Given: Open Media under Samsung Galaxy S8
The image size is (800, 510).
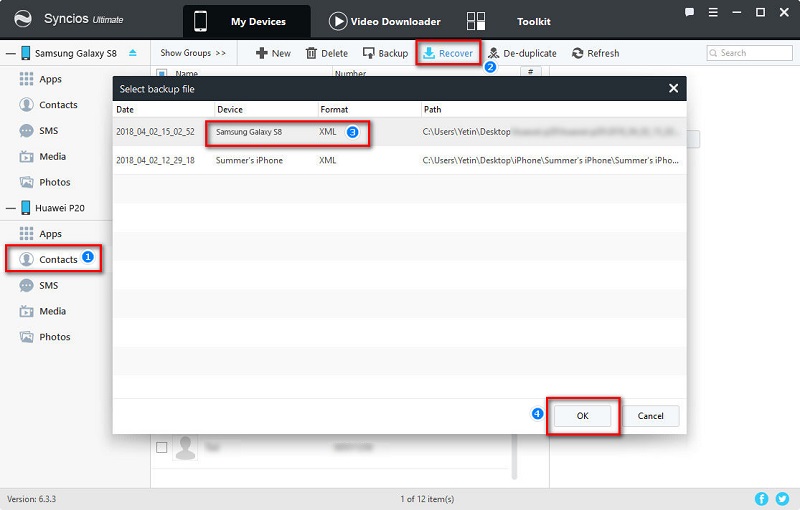Looking at the screenshot, I should pos(43,157).
